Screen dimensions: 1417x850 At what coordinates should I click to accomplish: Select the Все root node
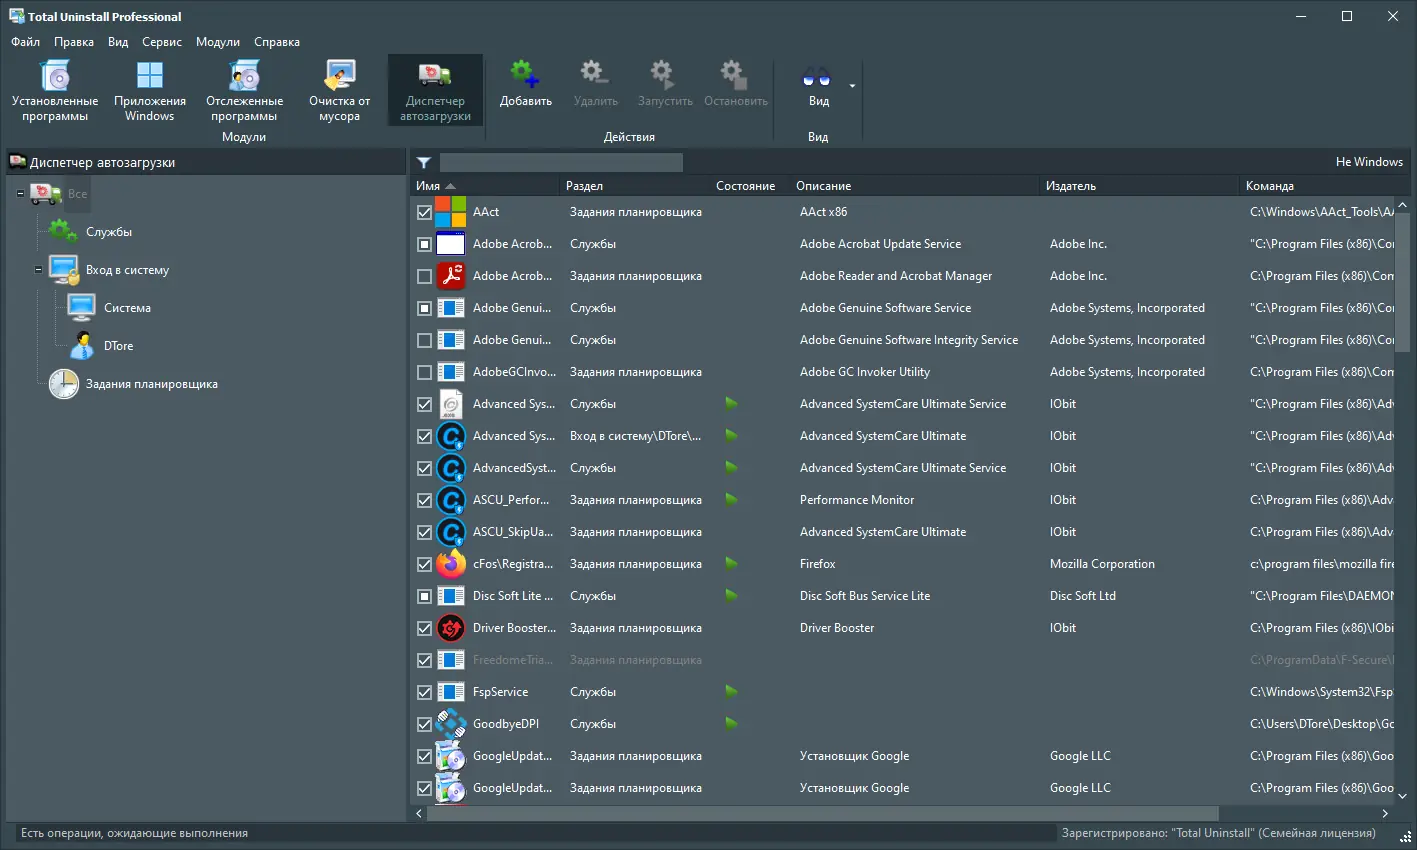(77, 194)
